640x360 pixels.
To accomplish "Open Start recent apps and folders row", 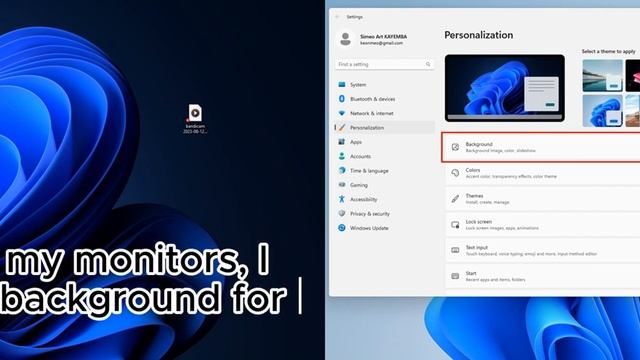I will pyautogui.click(x=542, y=276).
